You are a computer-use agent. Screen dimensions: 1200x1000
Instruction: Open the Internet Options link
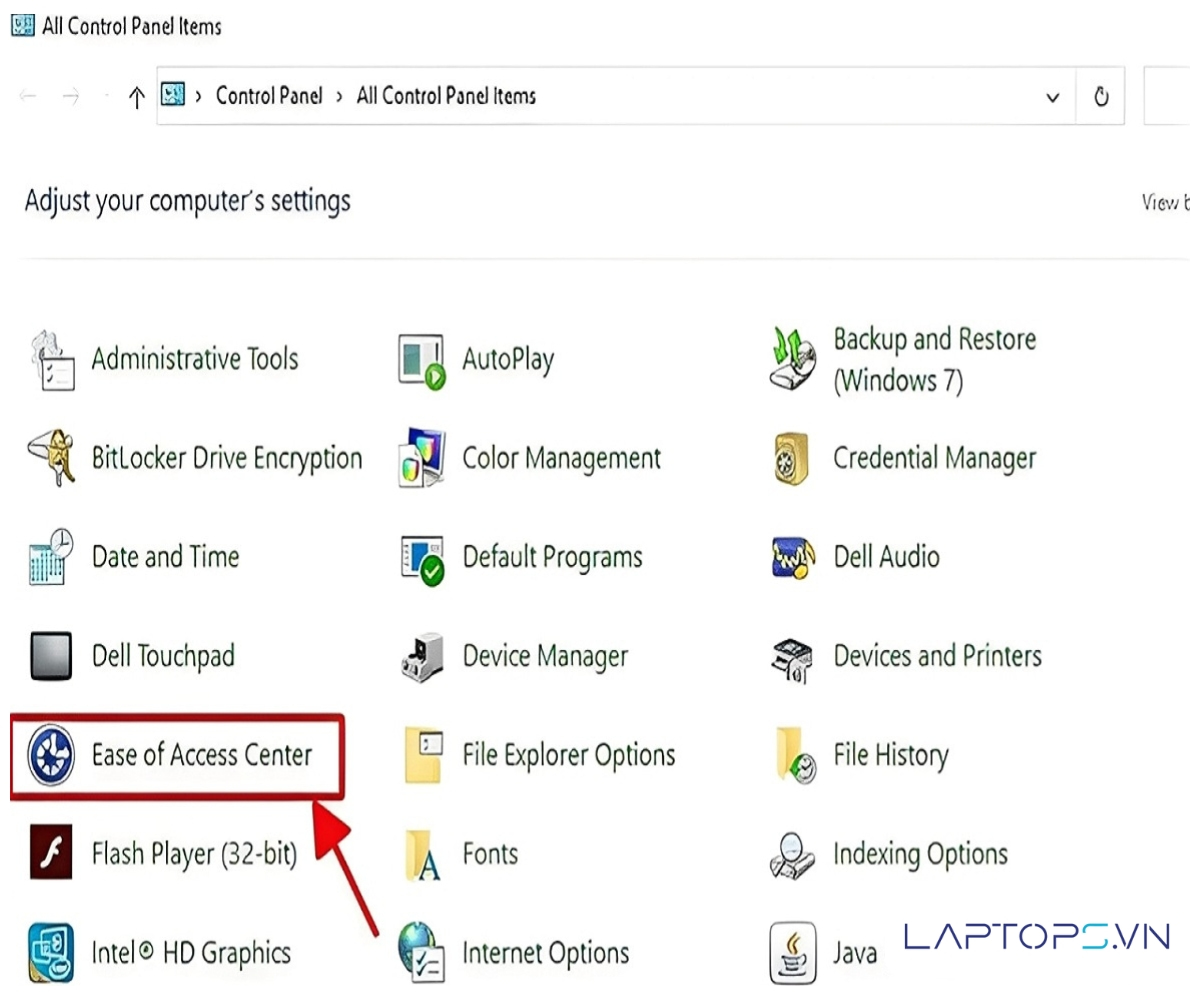545,953
